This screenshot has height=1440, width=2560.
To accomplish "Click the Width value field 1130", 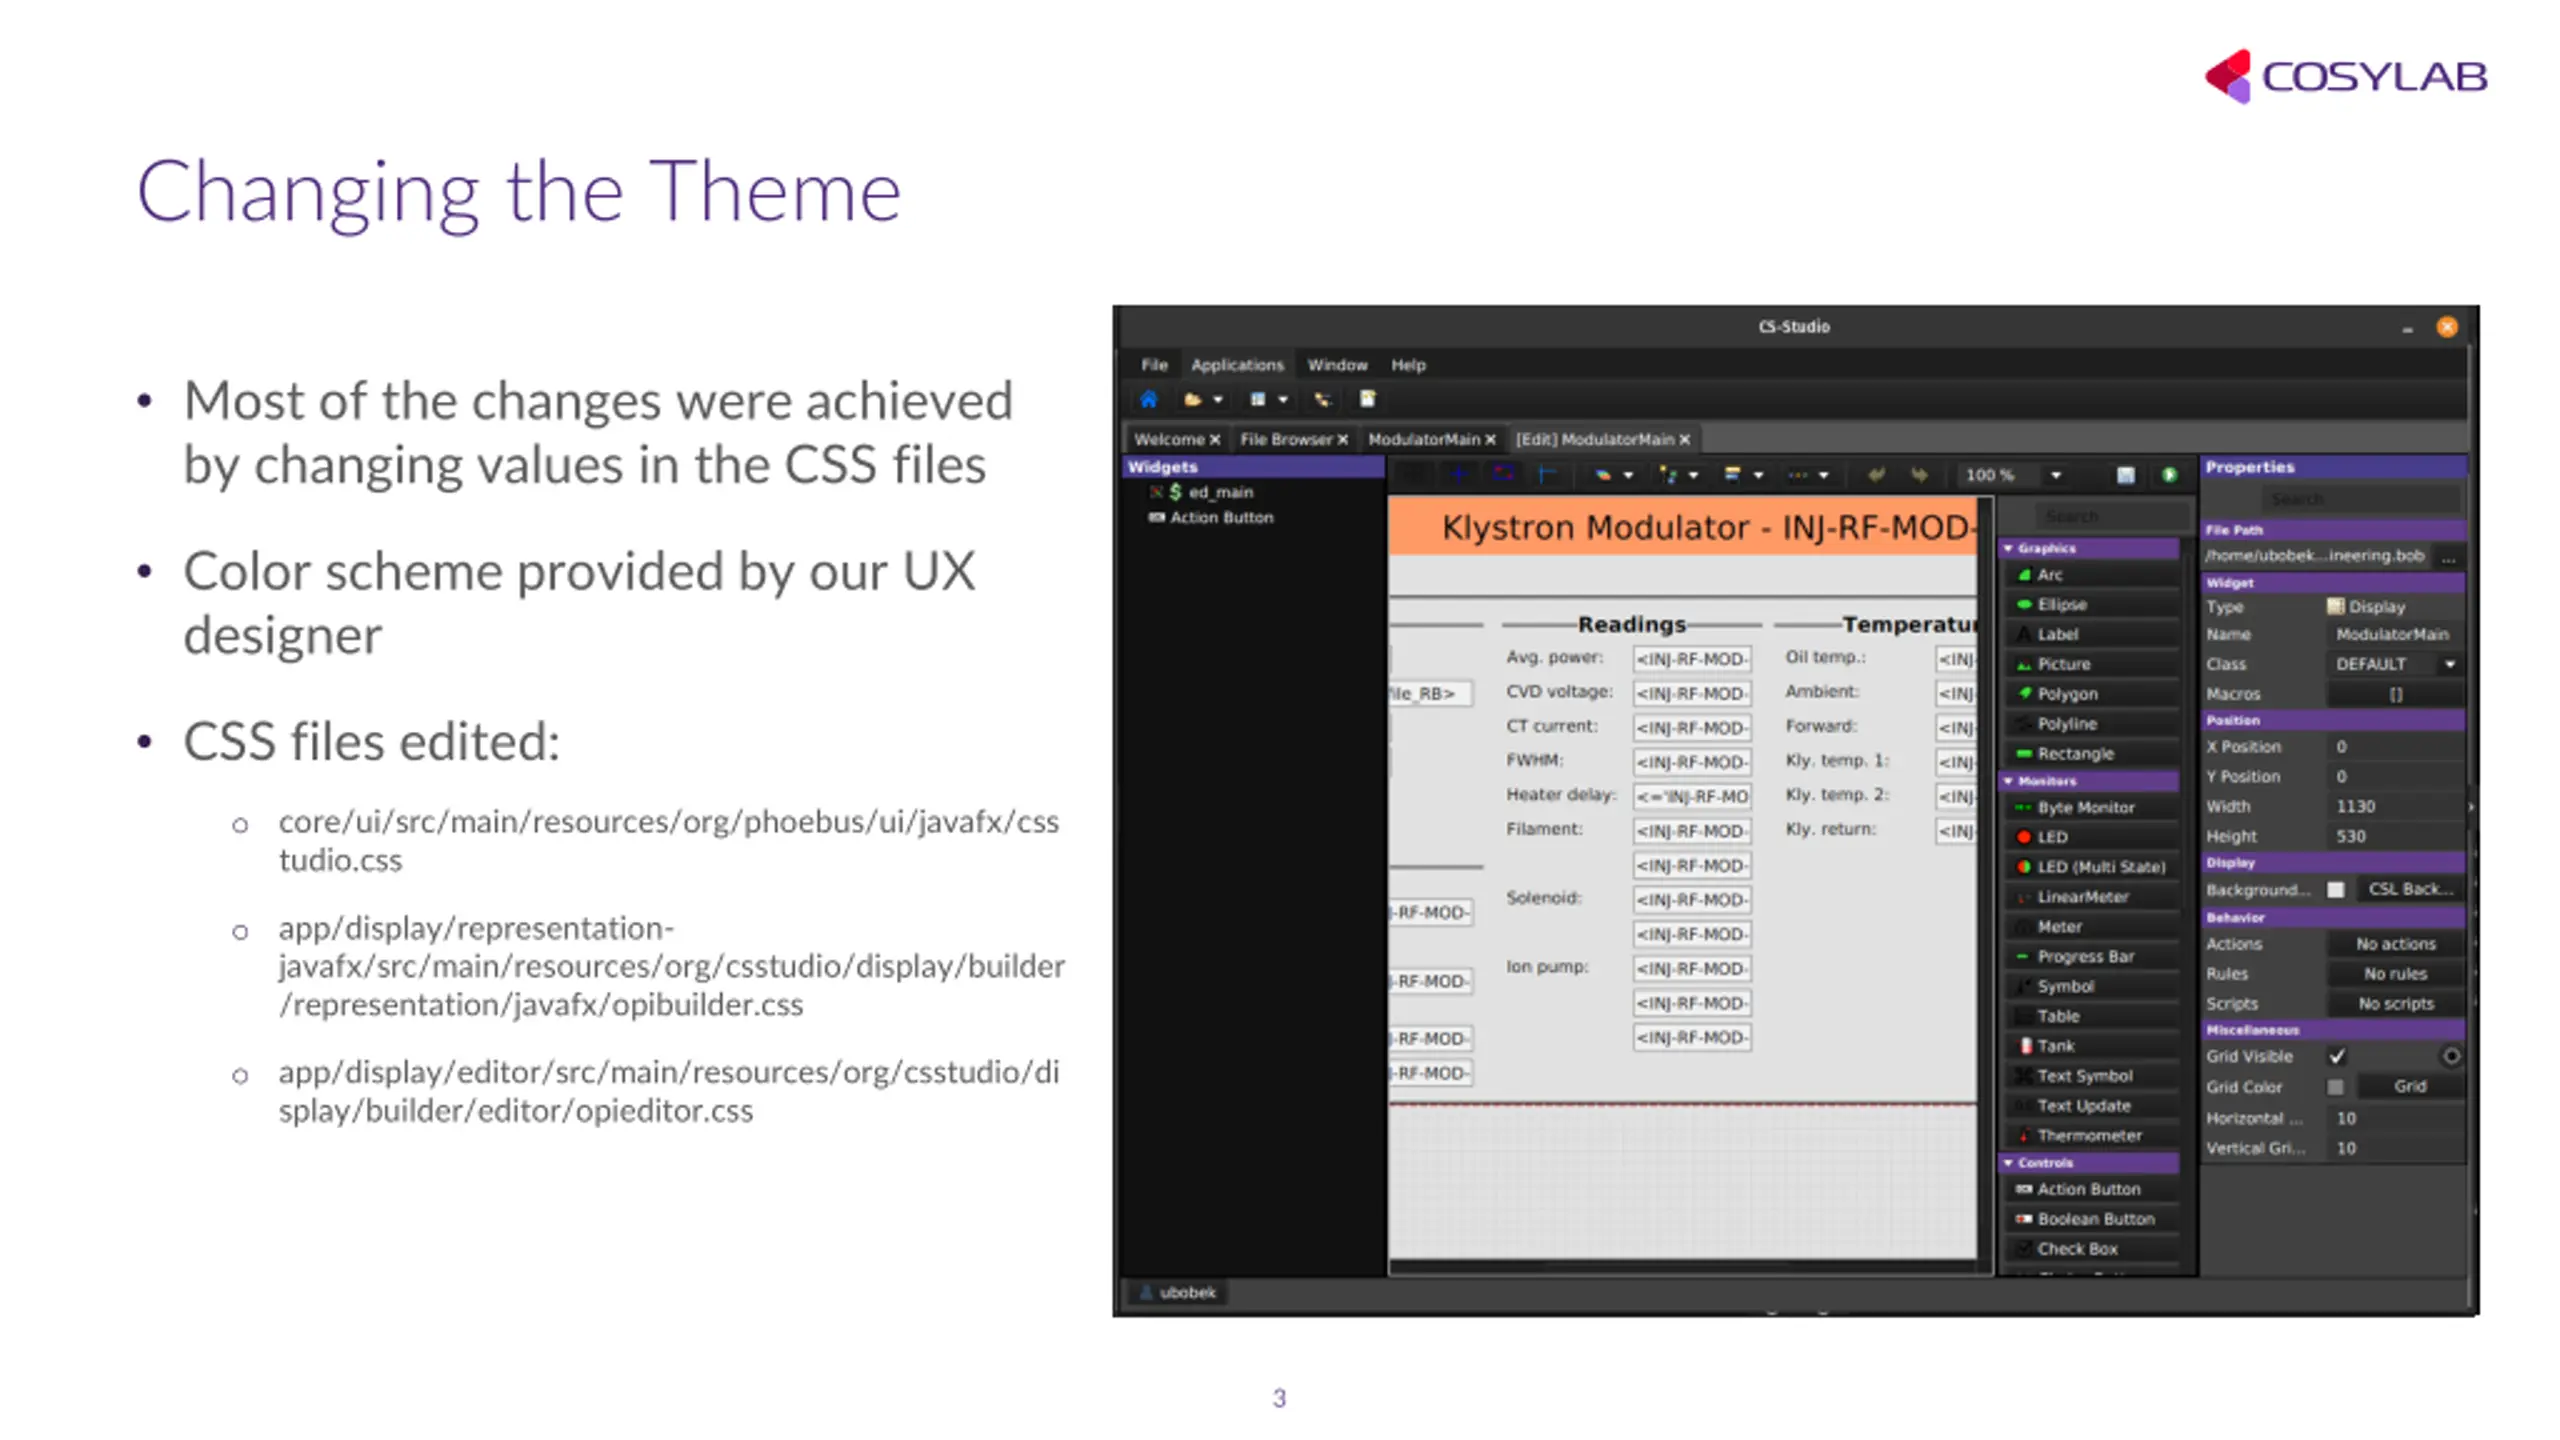I will tap(2395, 807).
